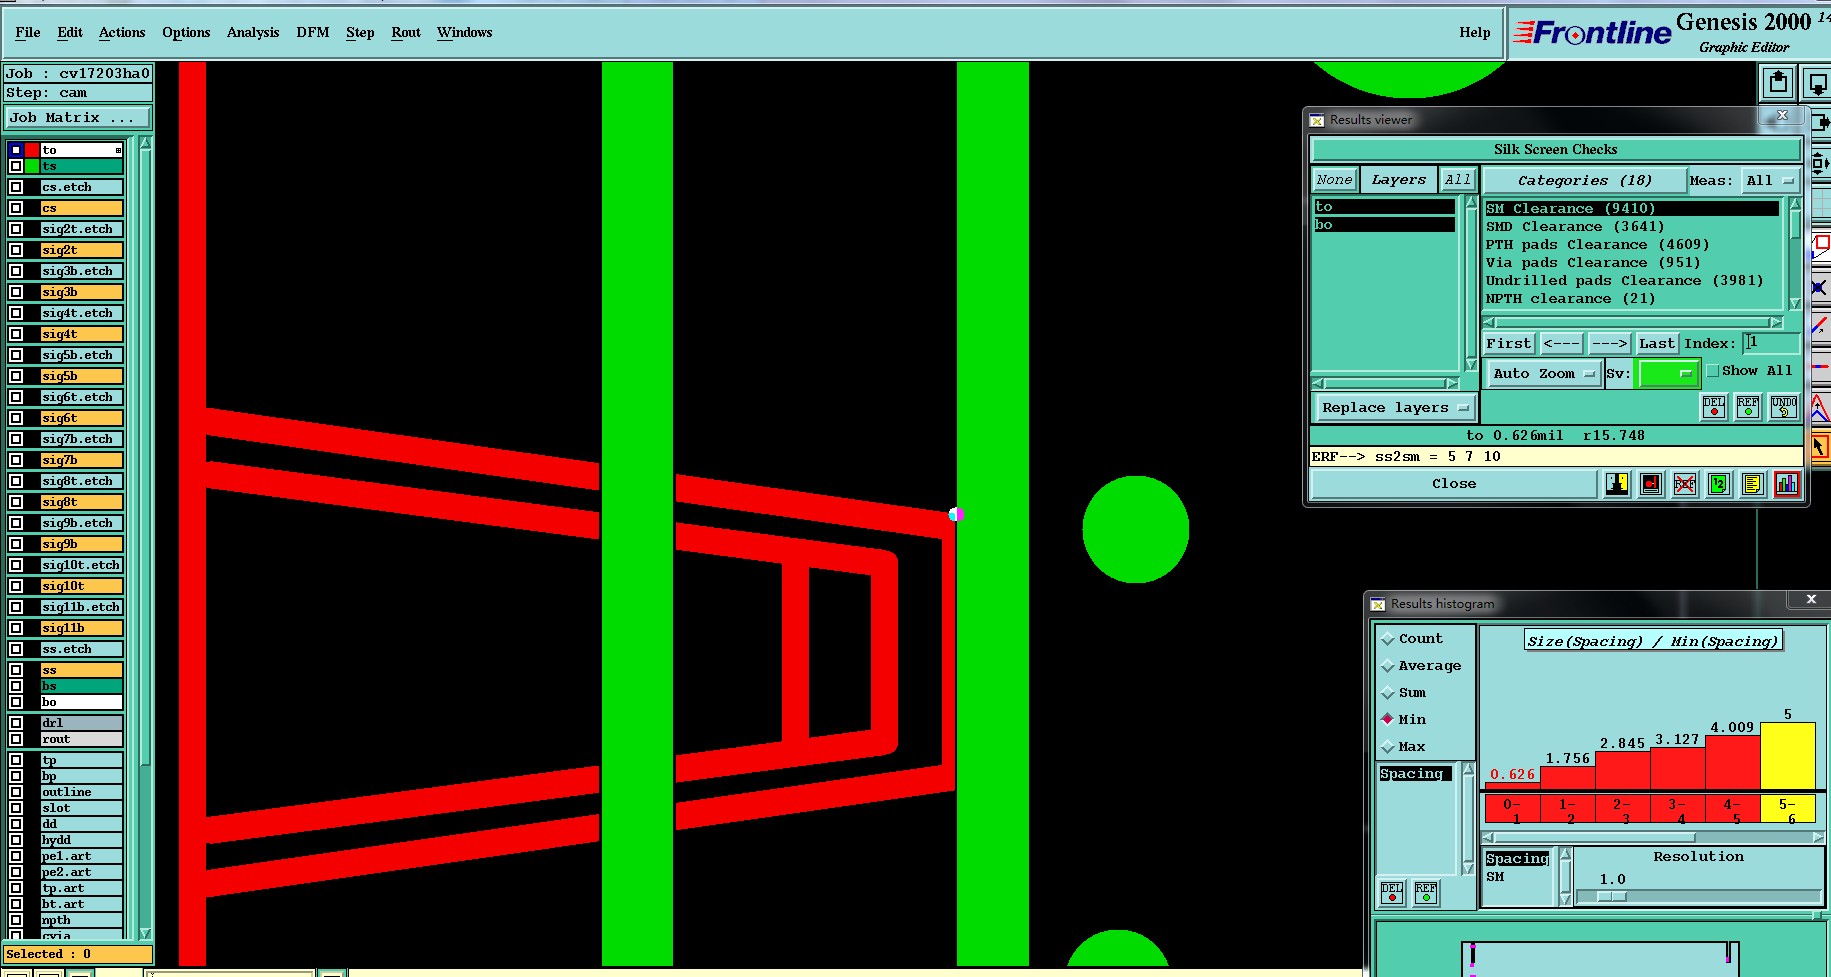Click the upload arrow icon top right
1831x977 pixels.
click(x=1778, y=83)
